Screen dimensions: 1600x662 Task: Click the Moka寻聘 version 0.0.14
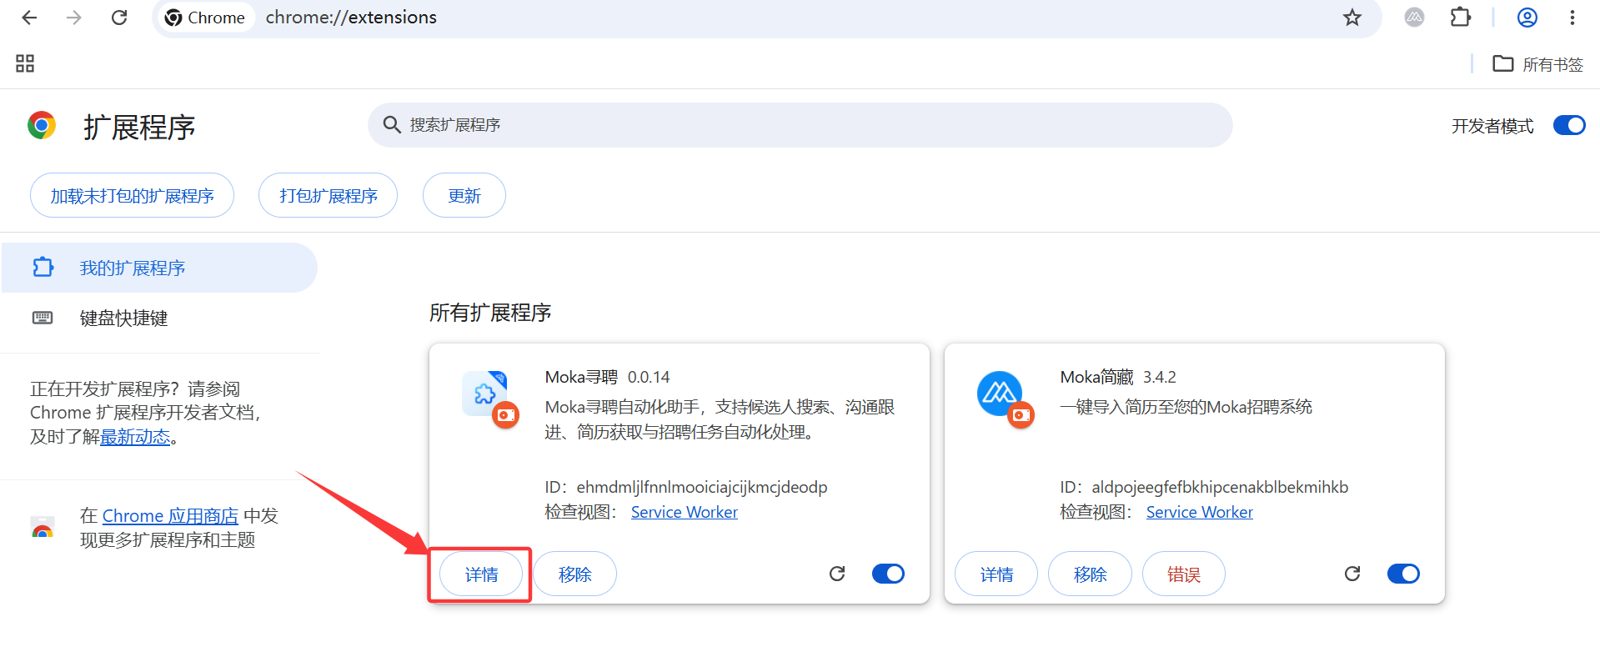point(649,377)
